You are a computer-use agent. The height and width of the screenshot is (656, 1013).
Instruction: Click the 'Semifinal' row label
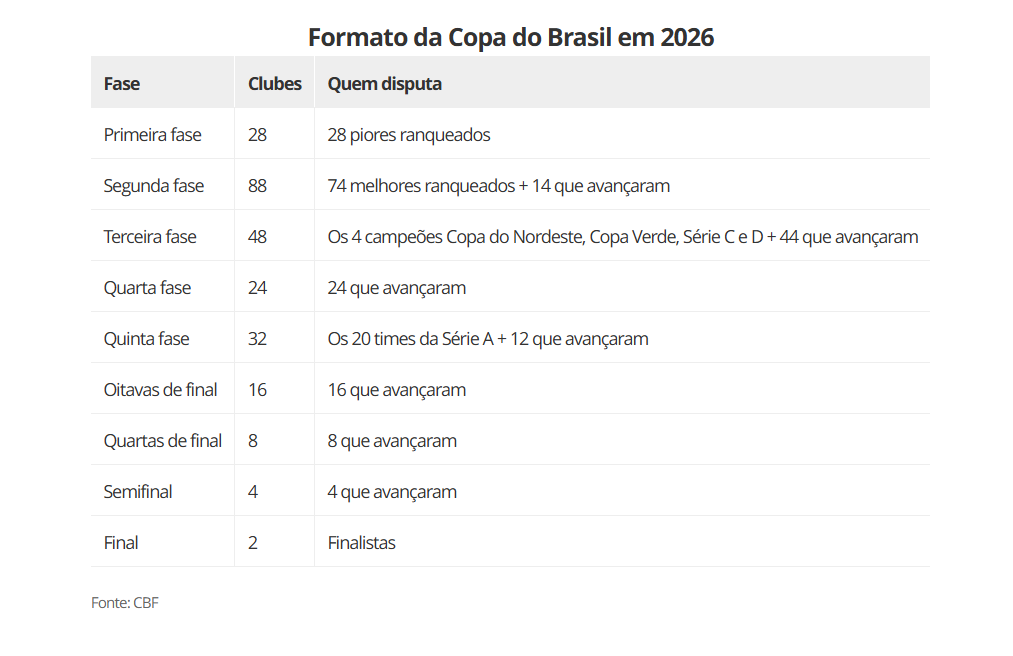tap(138, 492)
